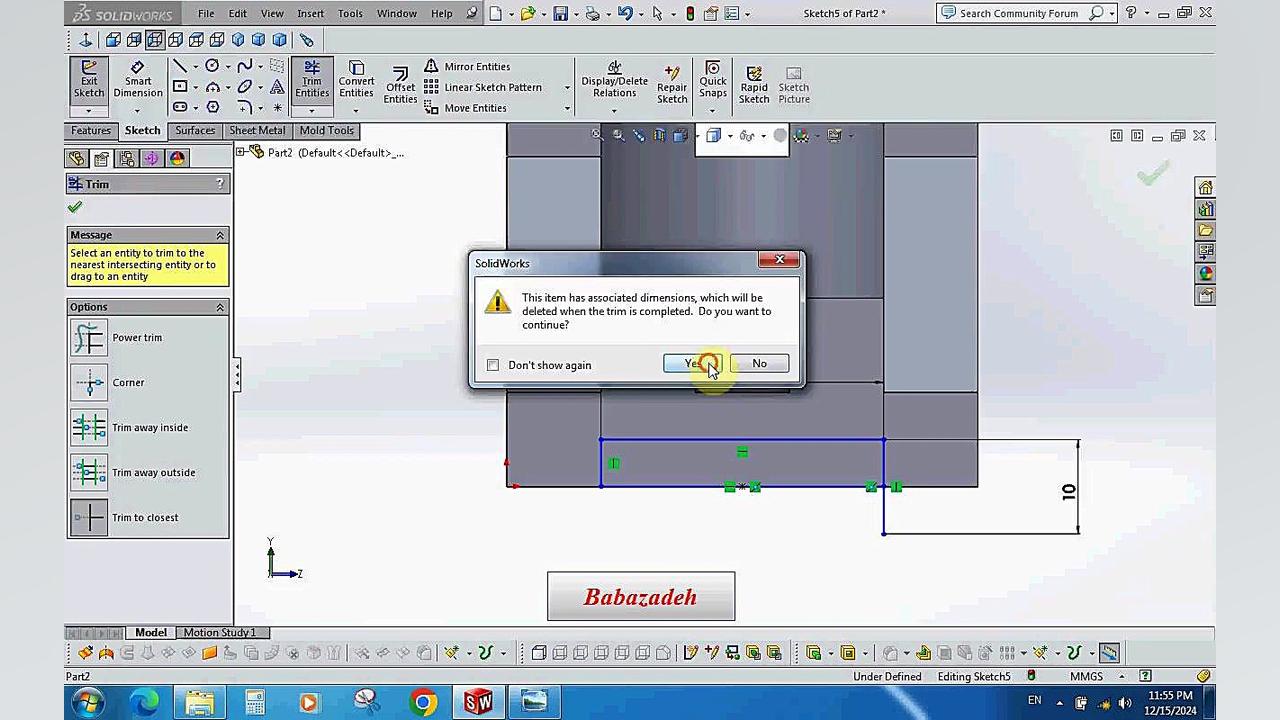The height and width of the screenshot is (720, 1280).
Task: Choose the Spline sketch tool
Action: click(x=244, y=66)
